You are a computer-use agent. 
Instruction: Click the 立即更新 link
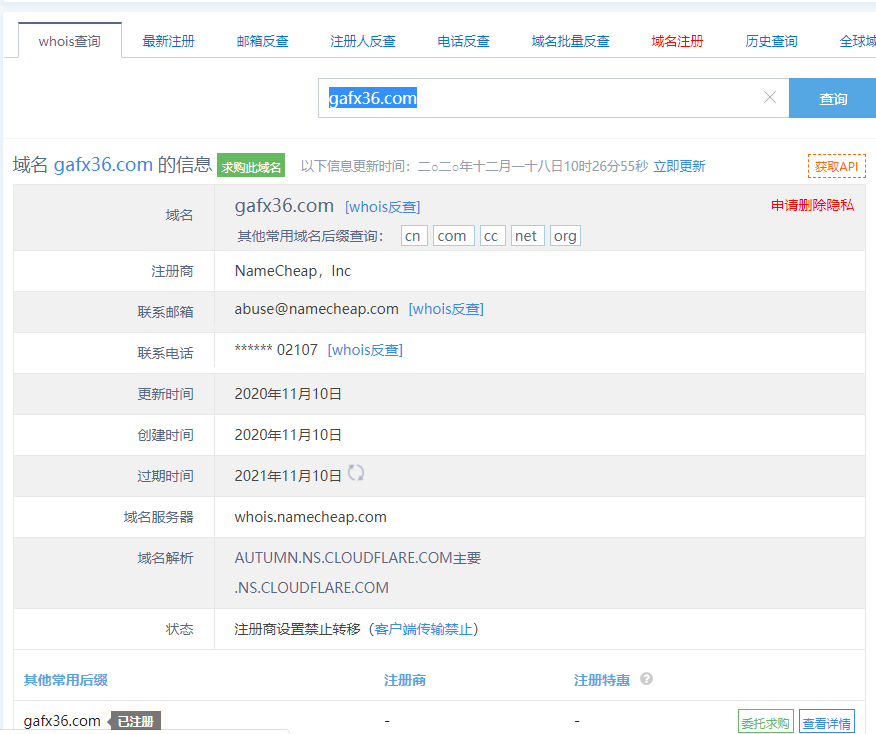tap(679, 166)
